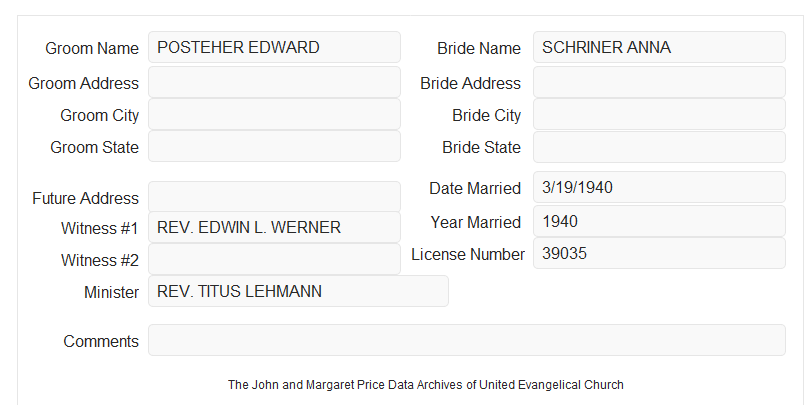Click the Bride State field
Viewport: 805px width, 405px height.
pos(659,147)
